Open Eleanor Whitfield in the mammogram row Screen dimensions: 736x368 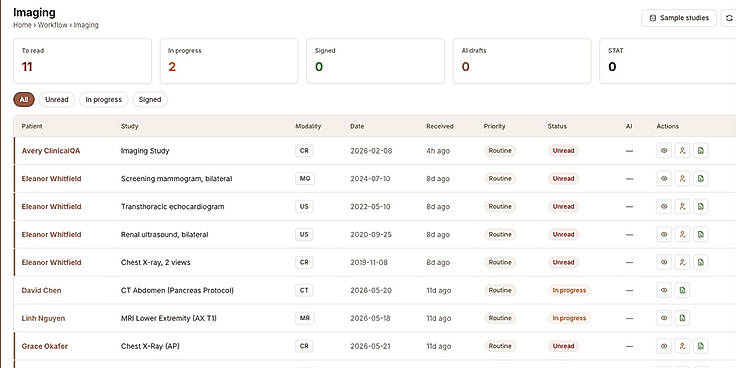point(51,178)
